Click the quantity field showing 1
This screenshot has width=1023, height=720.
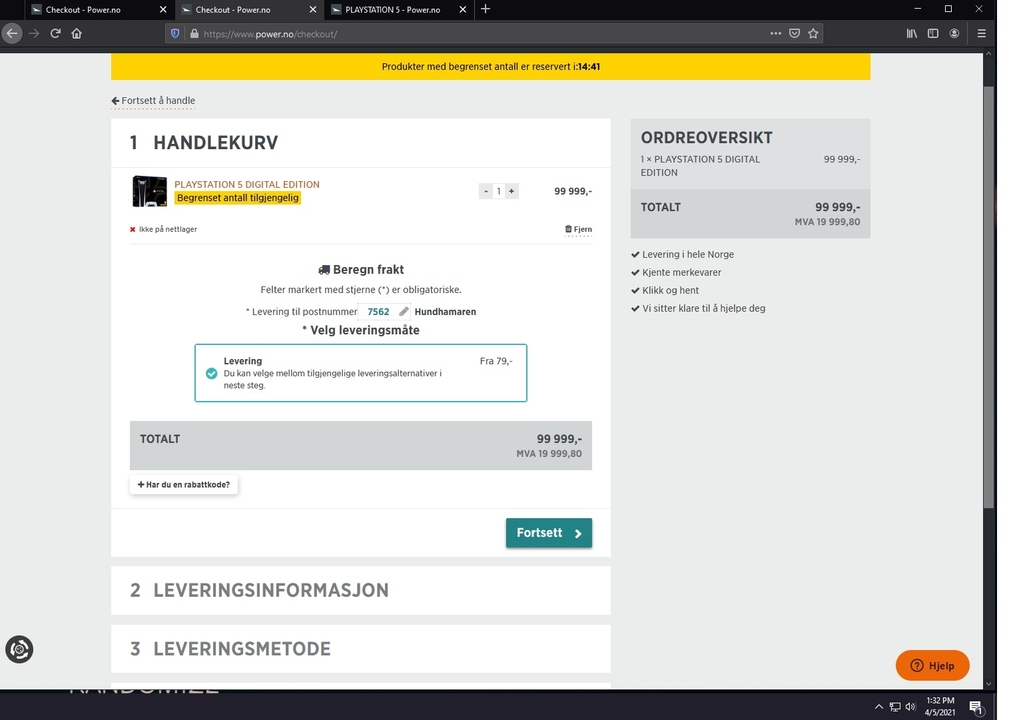pos(498,191)
